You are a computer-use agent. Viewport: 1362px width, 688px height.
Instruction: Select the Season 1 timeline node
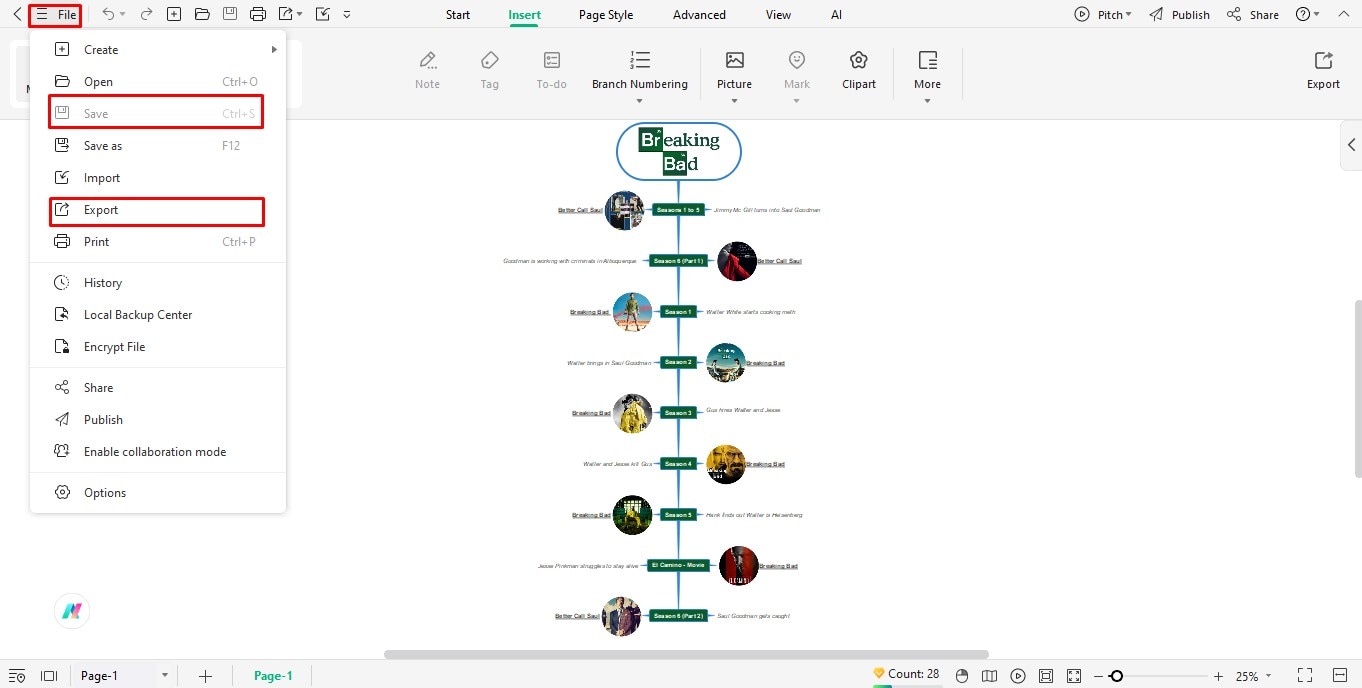point(678,312)
